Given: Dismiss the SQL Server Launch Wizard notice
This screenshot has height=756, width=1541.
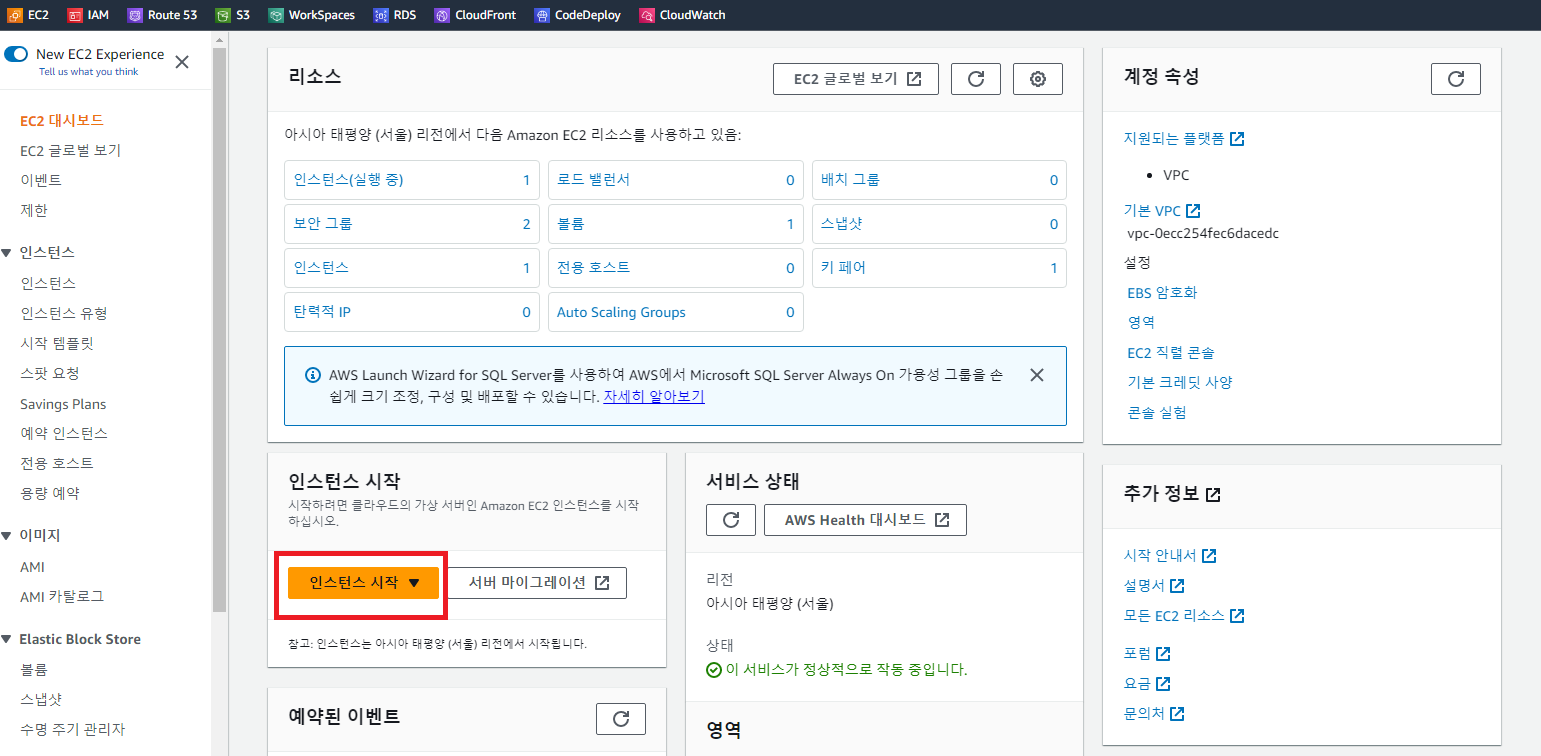Looking at the screenshot, I should coord(1037,375).
